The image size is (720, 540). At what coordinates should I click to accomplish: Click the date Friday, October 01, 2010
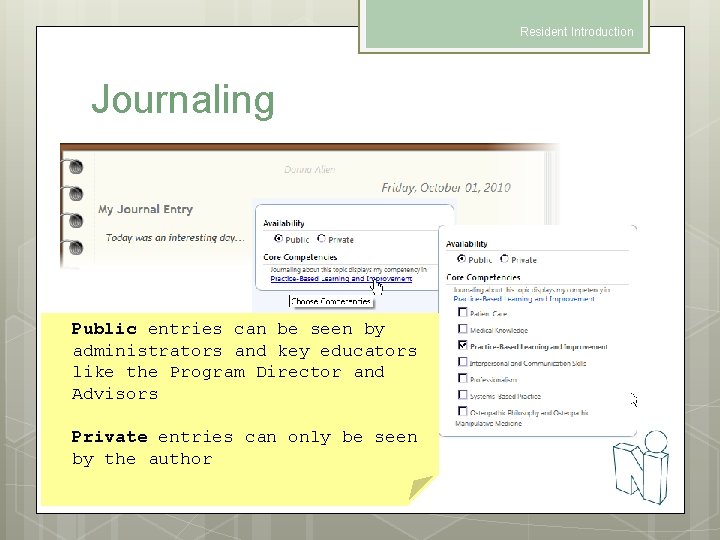(446, 188)
